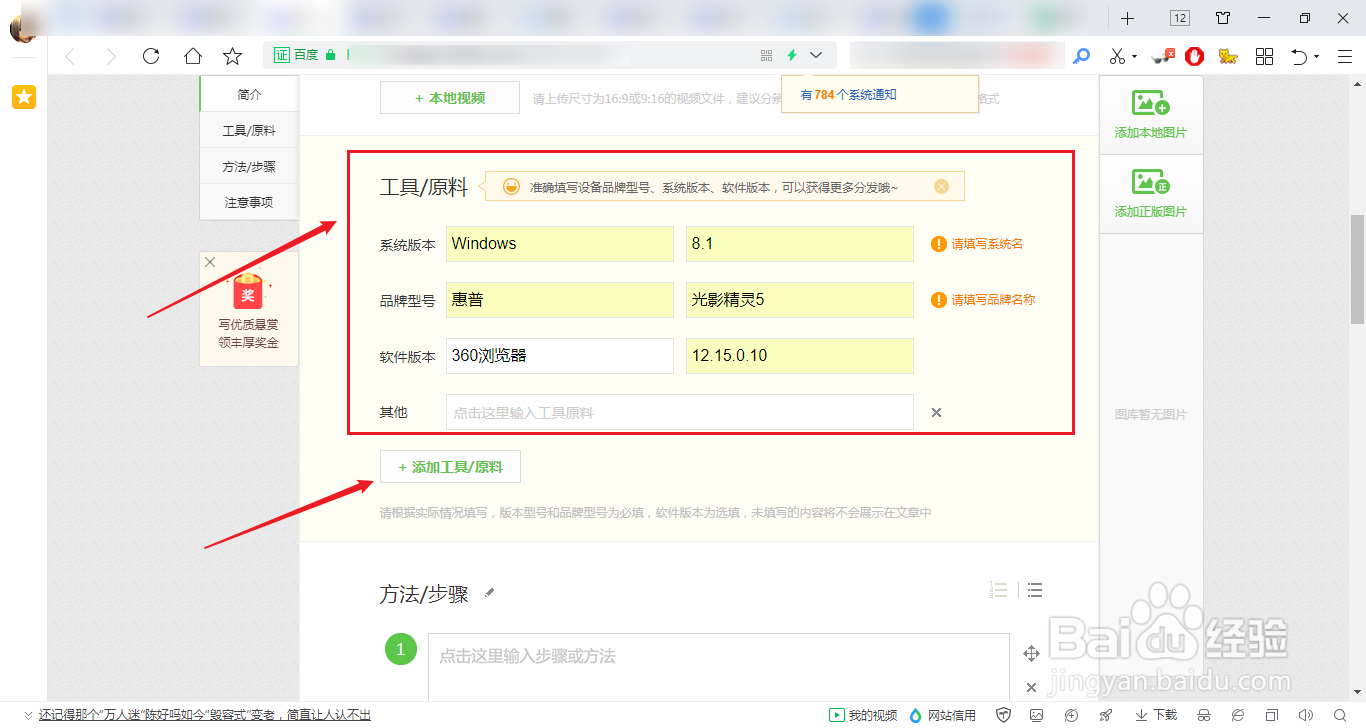This screenshot has width=1366, height=728.
Task: Expand the undo history dropdown arrow
Action: [1317, 56]
